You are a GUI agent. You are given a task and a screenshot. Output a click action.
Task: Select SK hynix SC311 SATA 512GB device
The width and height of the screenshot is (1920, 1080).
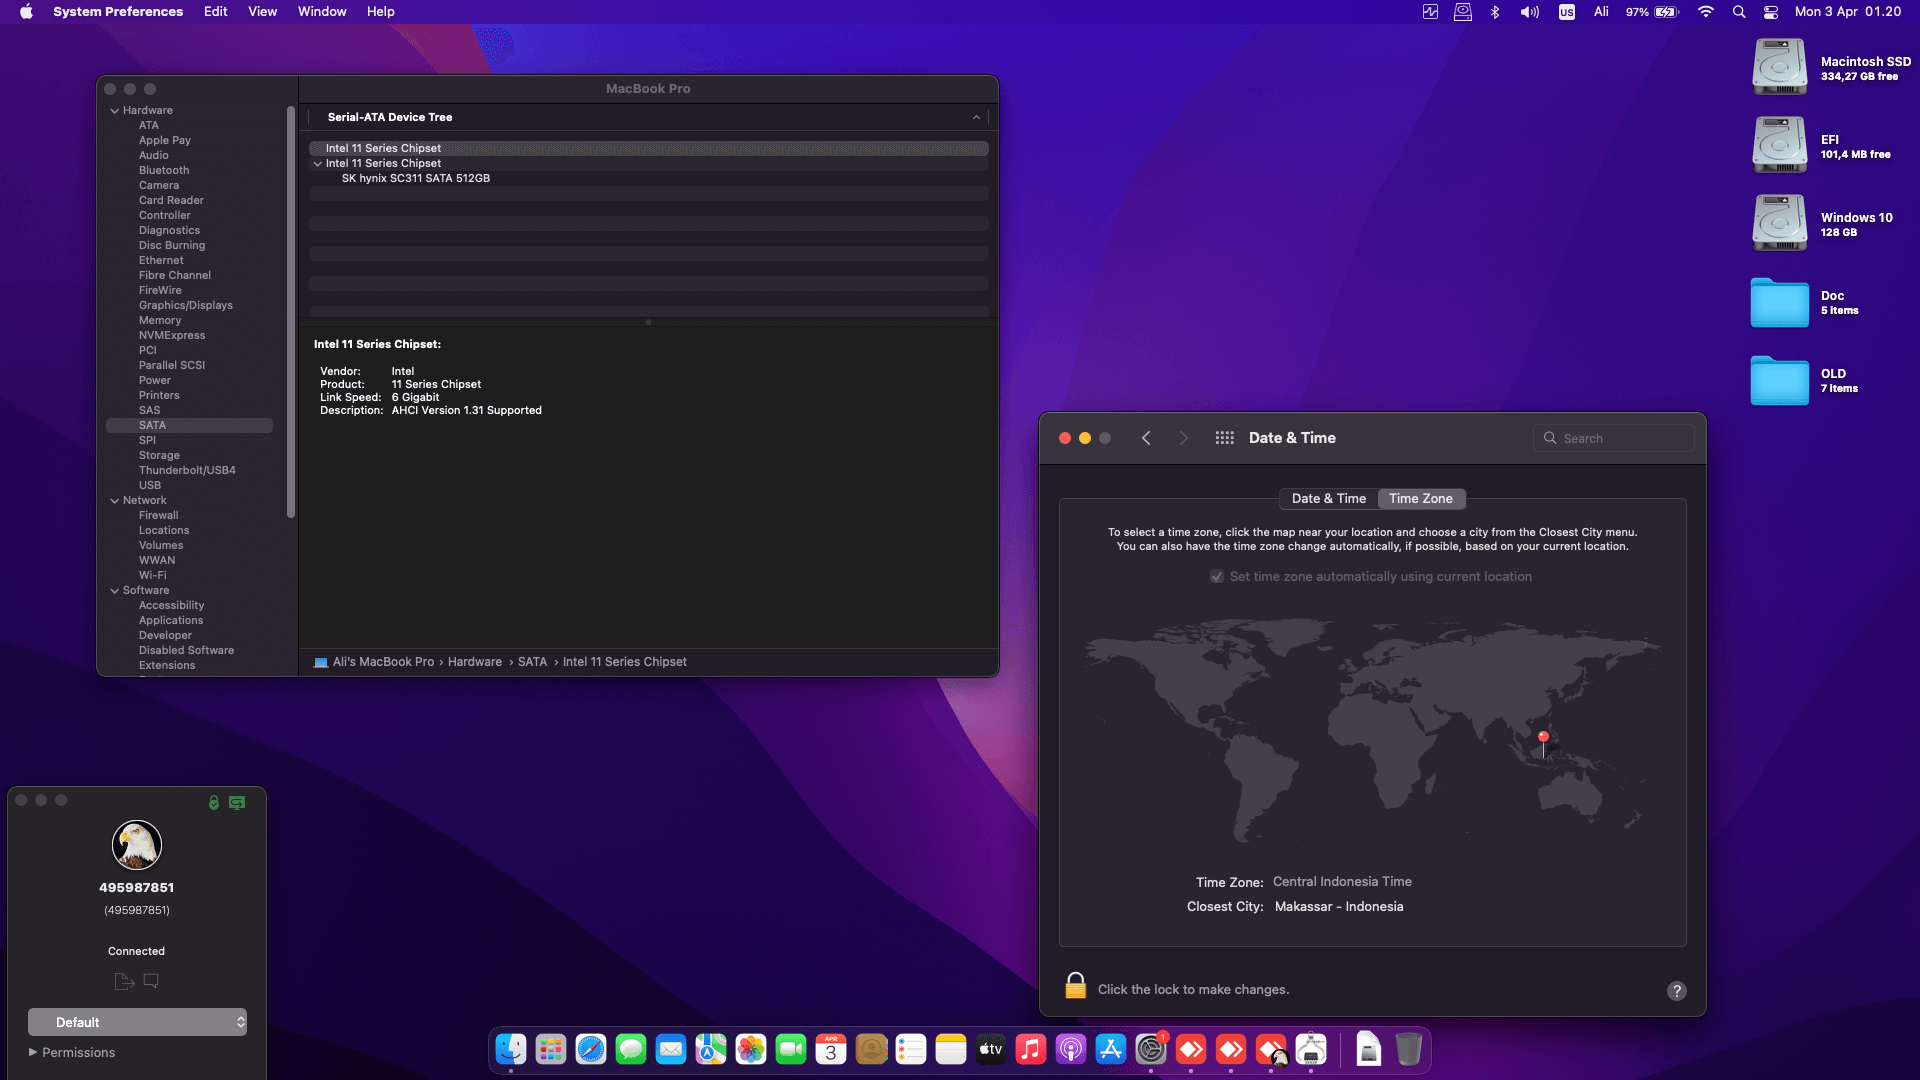tap(415, 178)
